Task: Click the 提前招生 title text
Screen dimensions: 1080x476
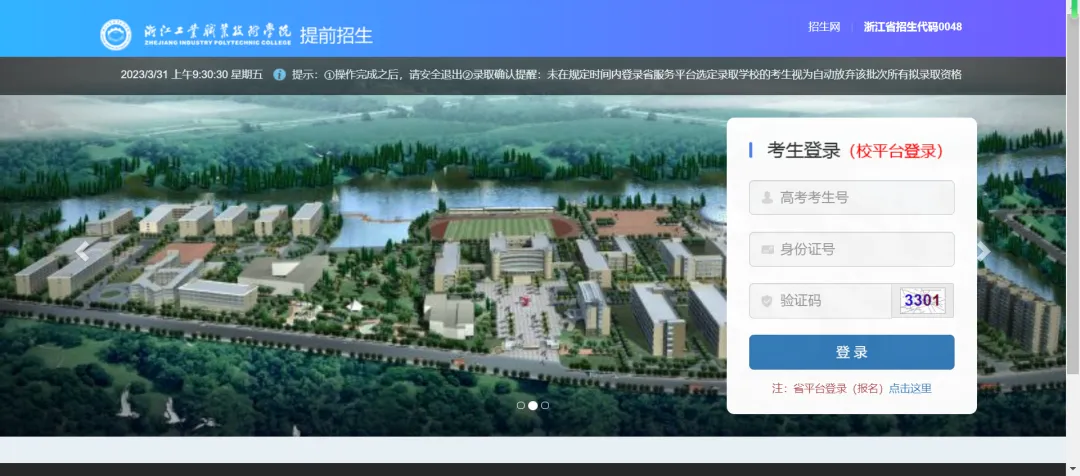Action: (336, 36)
